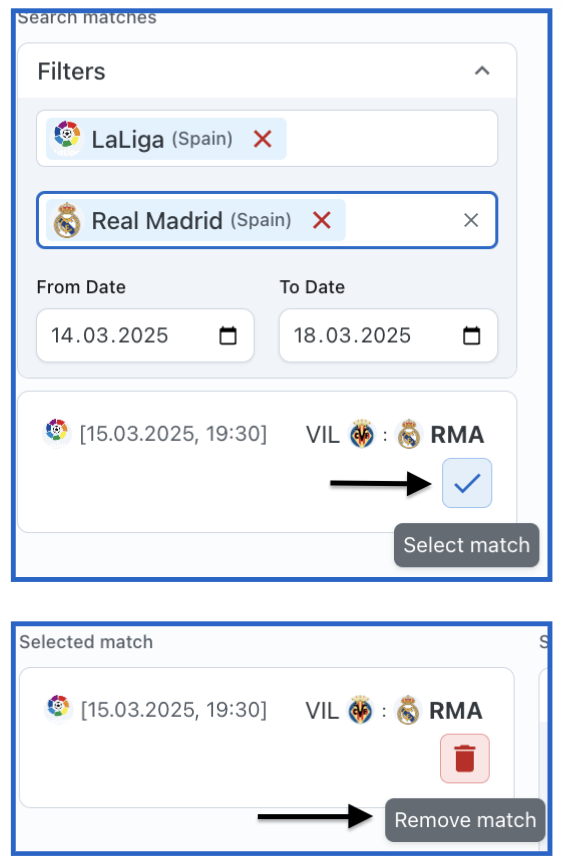Open the From Date calendar picker
The height and width of the screenshot is (866, 564).
[x=228, y=335]
